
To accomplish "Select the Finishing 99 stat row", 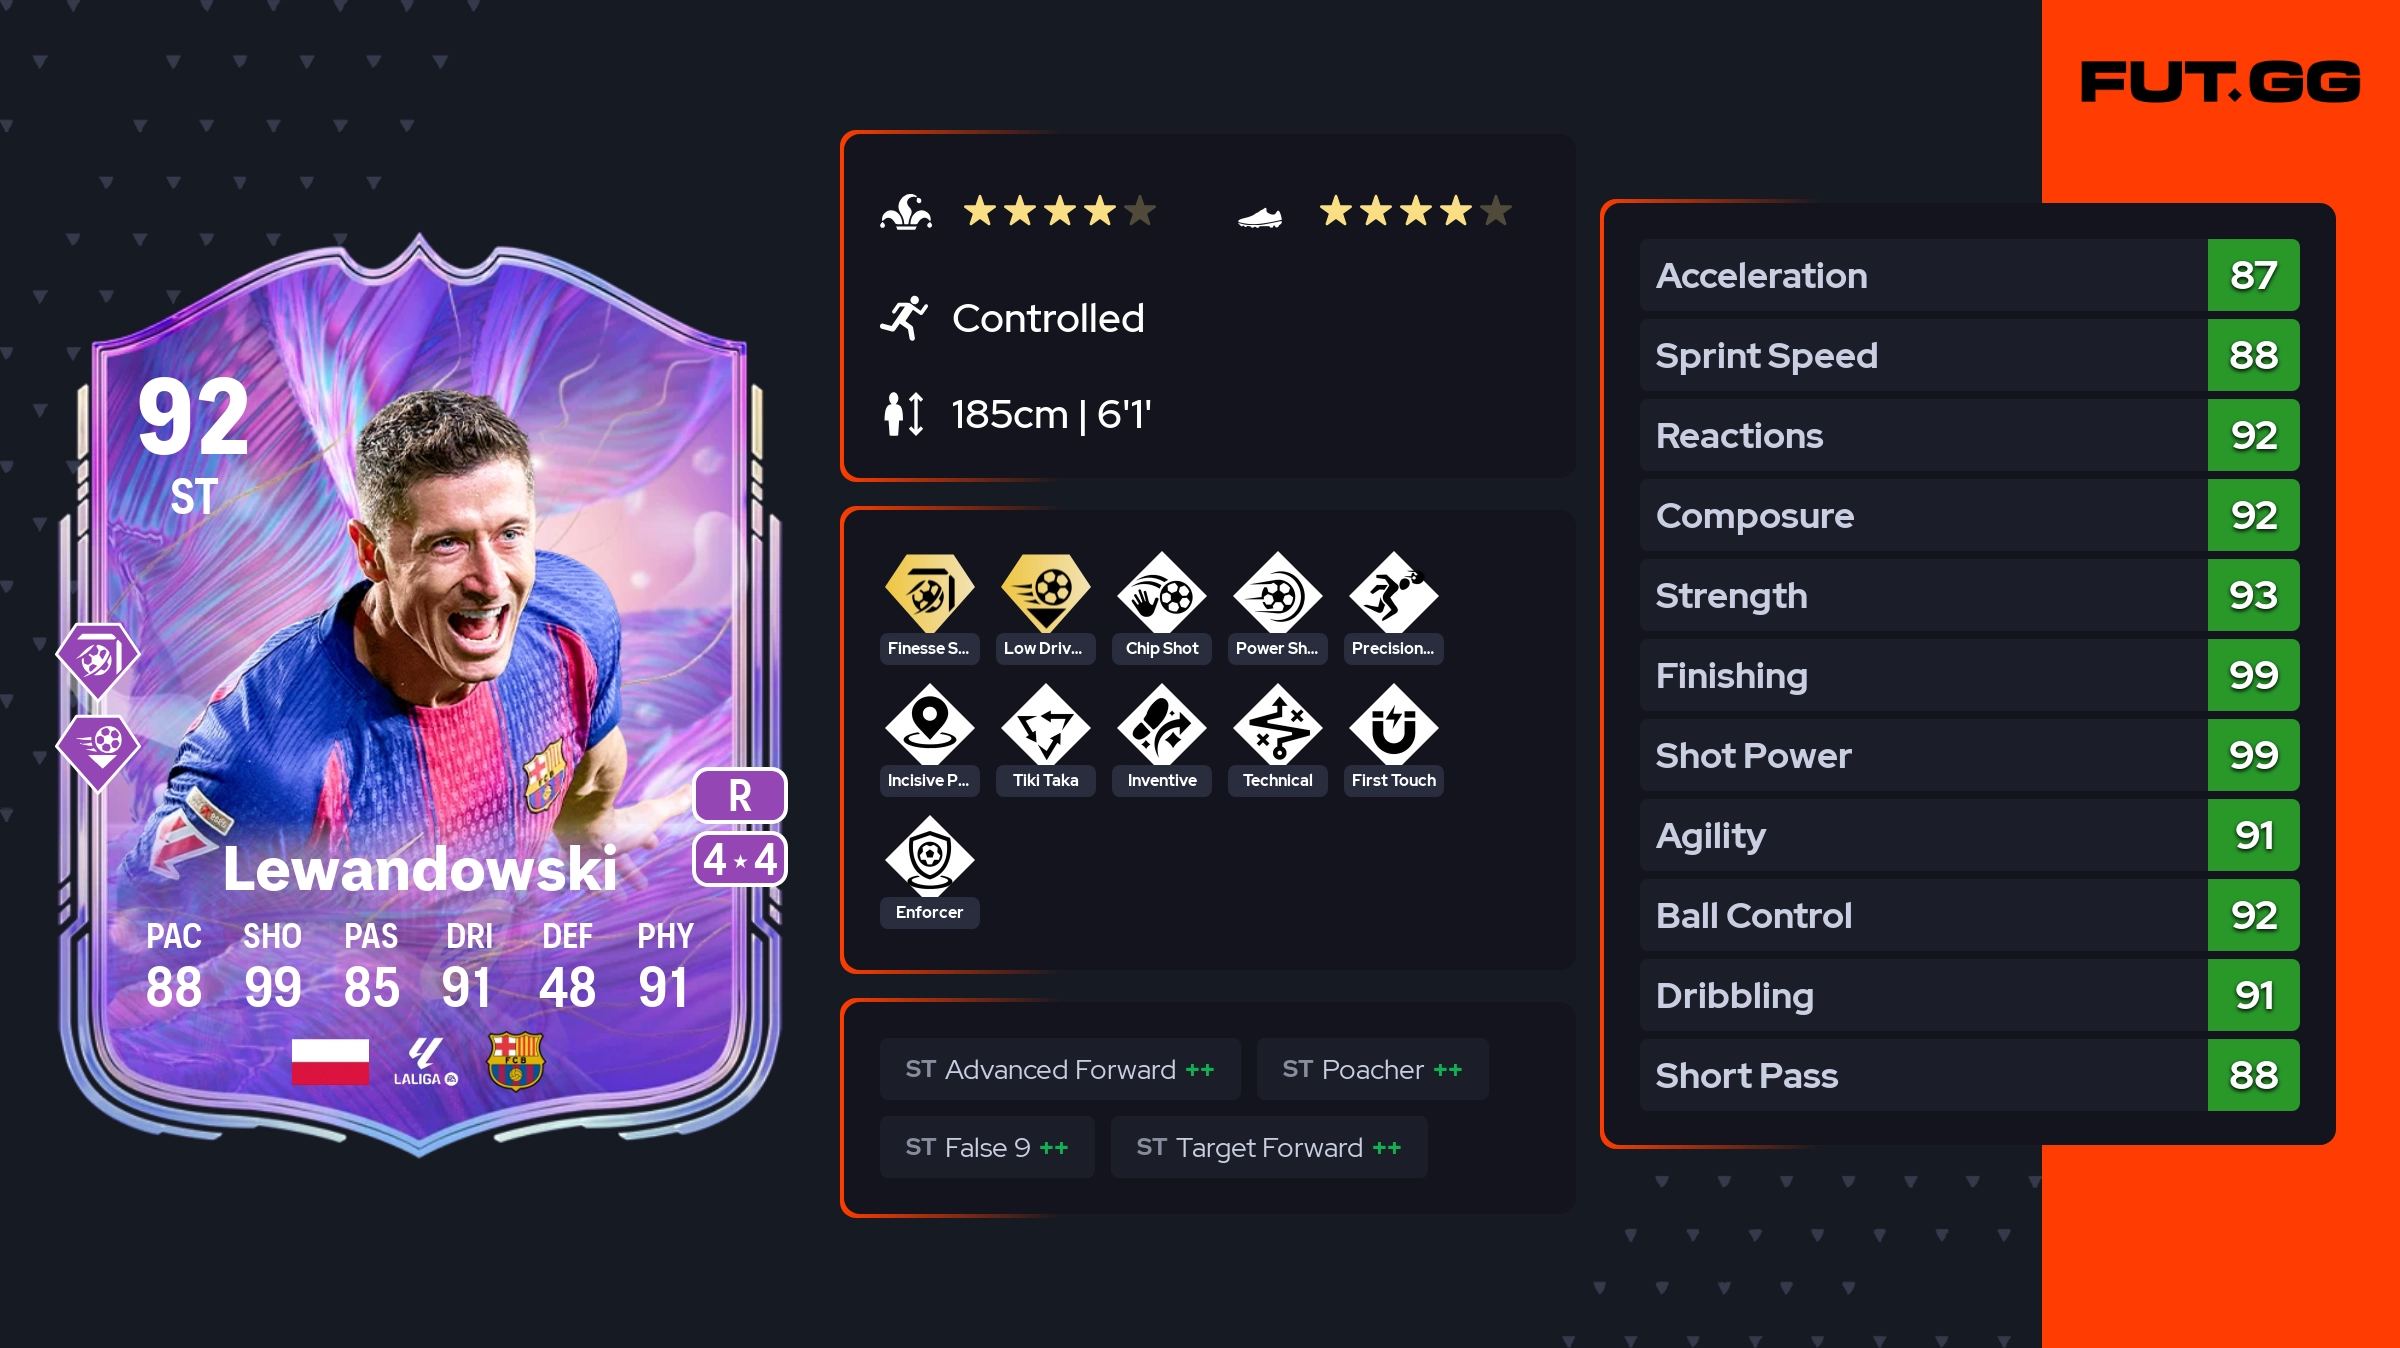I will [1969, 675].
